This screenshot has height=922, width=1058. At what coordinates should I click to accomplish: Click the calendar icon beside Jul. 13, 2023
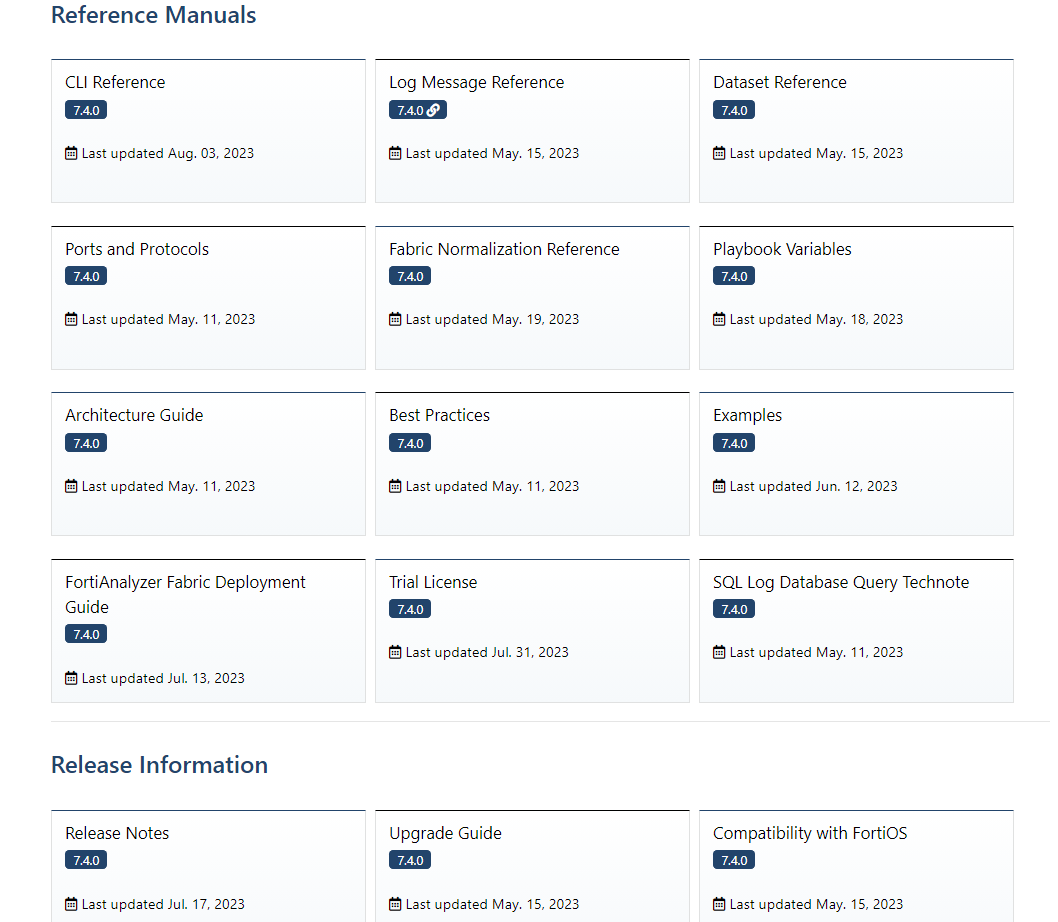71,678
